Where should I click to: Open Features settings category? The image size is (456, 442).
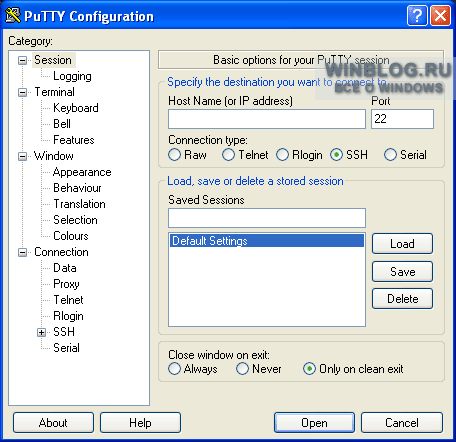tap(74, 140)
